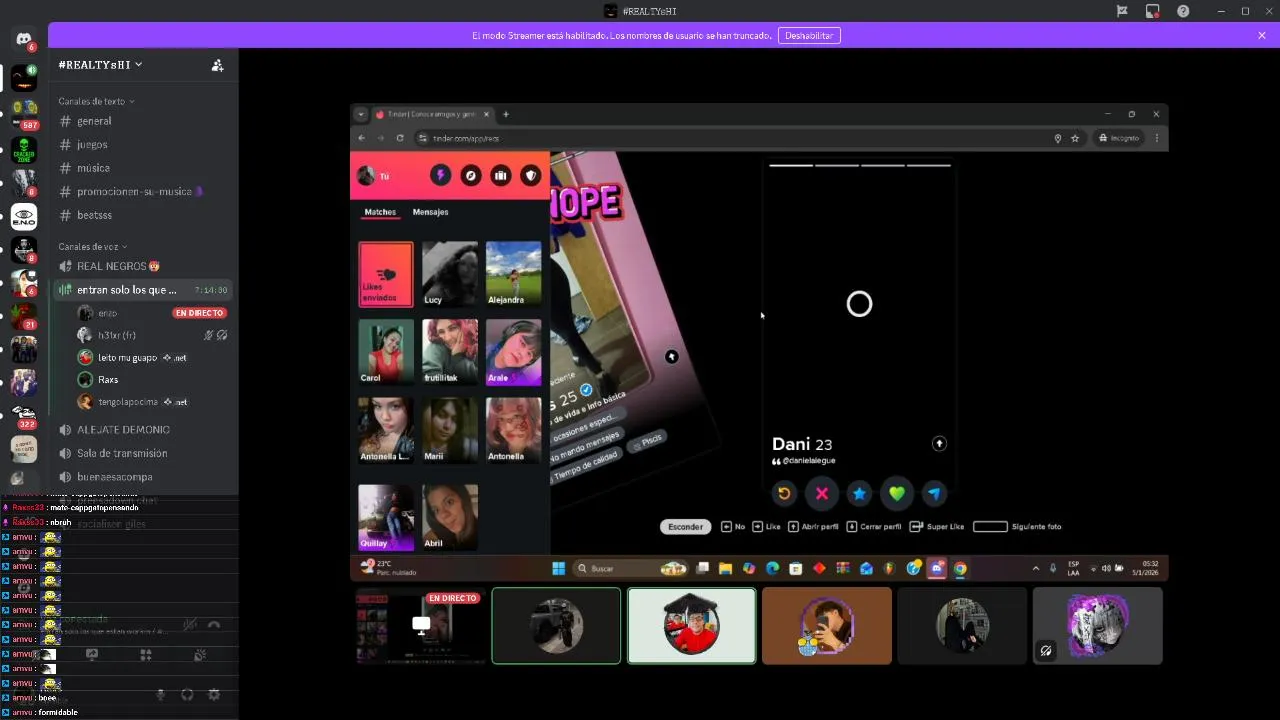Toggle the Discord headphones deafen button
1280x720 pixels.
(x=187, y=694)
